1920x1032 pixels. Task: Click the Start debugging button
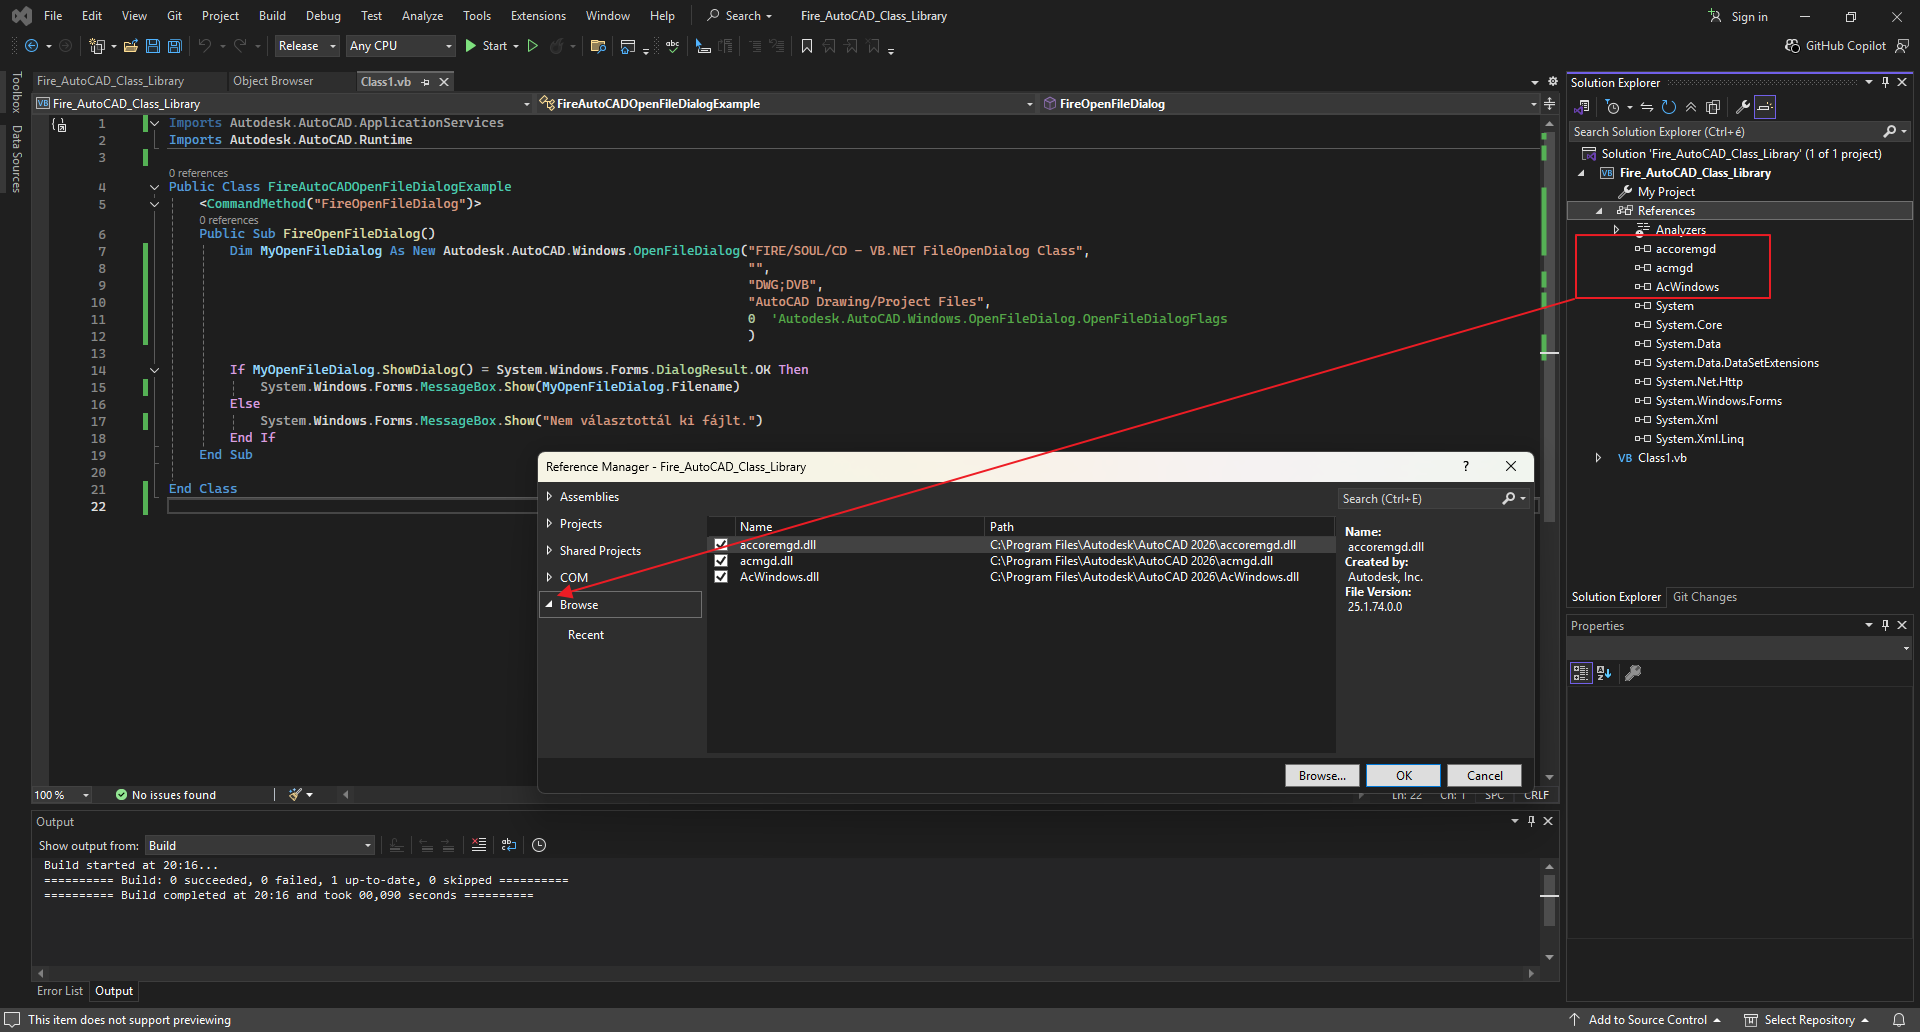(x=486, y=46)
